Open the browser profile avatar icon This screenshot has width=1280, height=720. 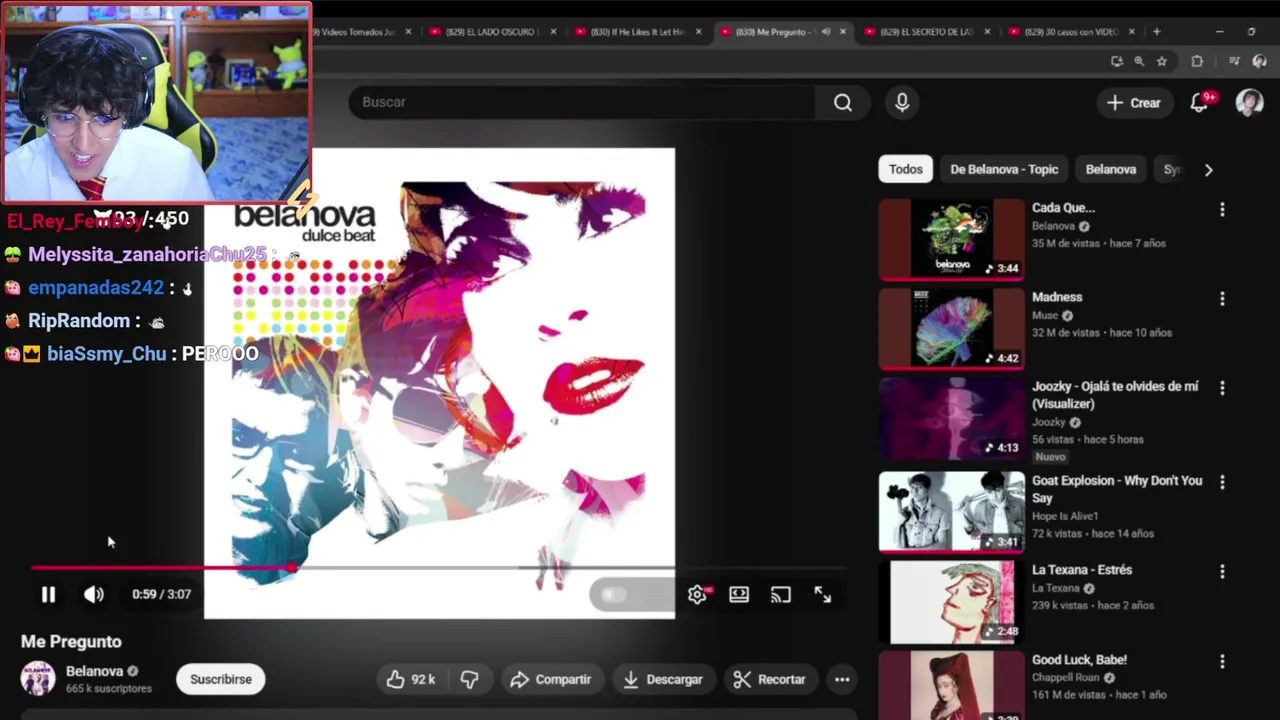pos(1260,61)
